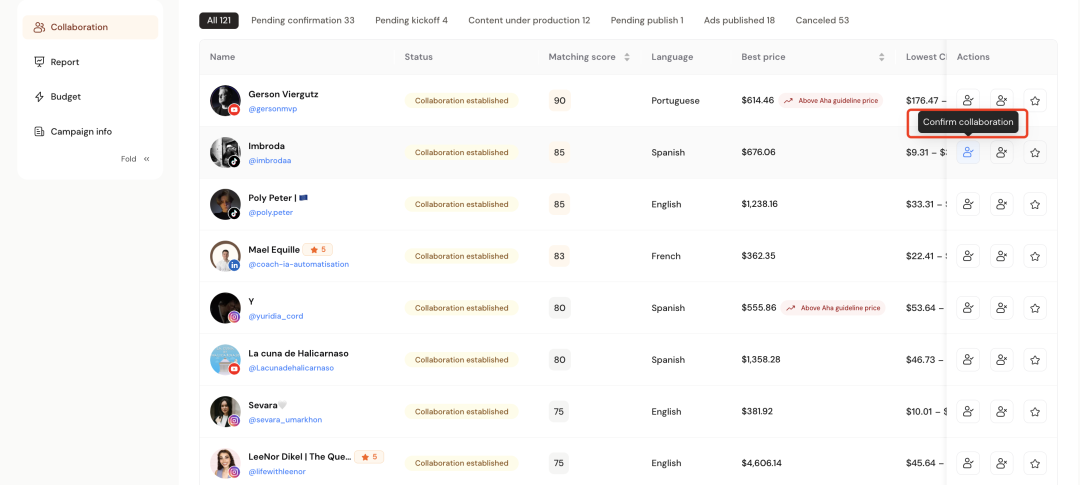This screenshot has height=485, width=1080.
Task: Sort by Matching score column
Action: click(x=627, y=57)
